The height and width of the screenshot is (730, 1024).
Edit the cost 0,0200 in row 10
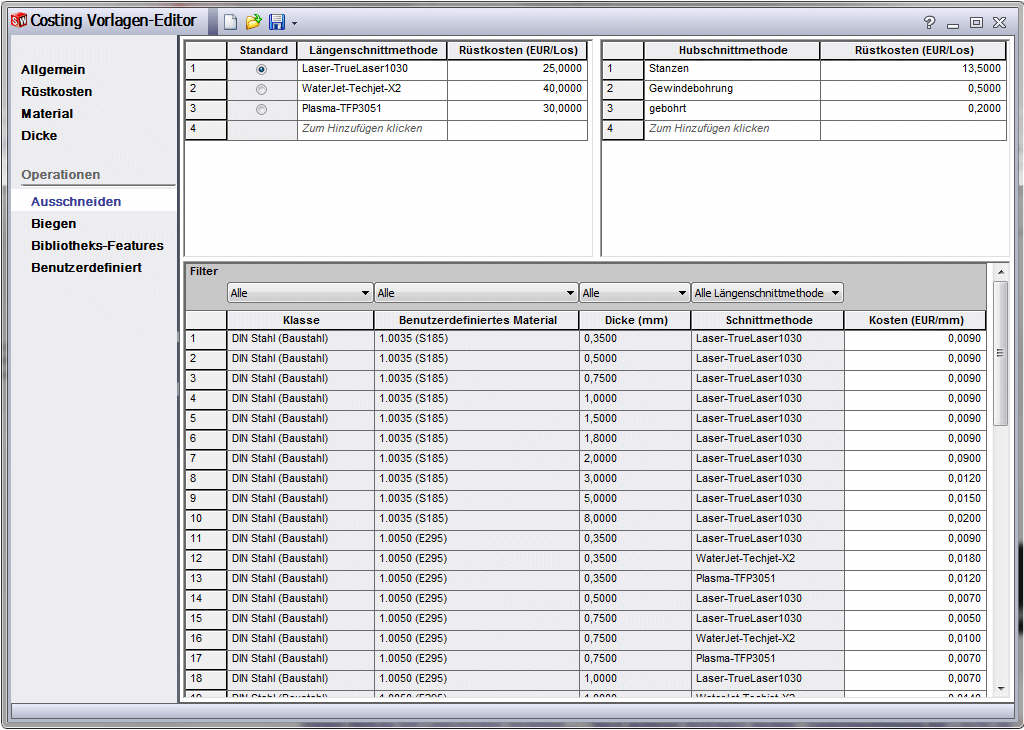916,519
